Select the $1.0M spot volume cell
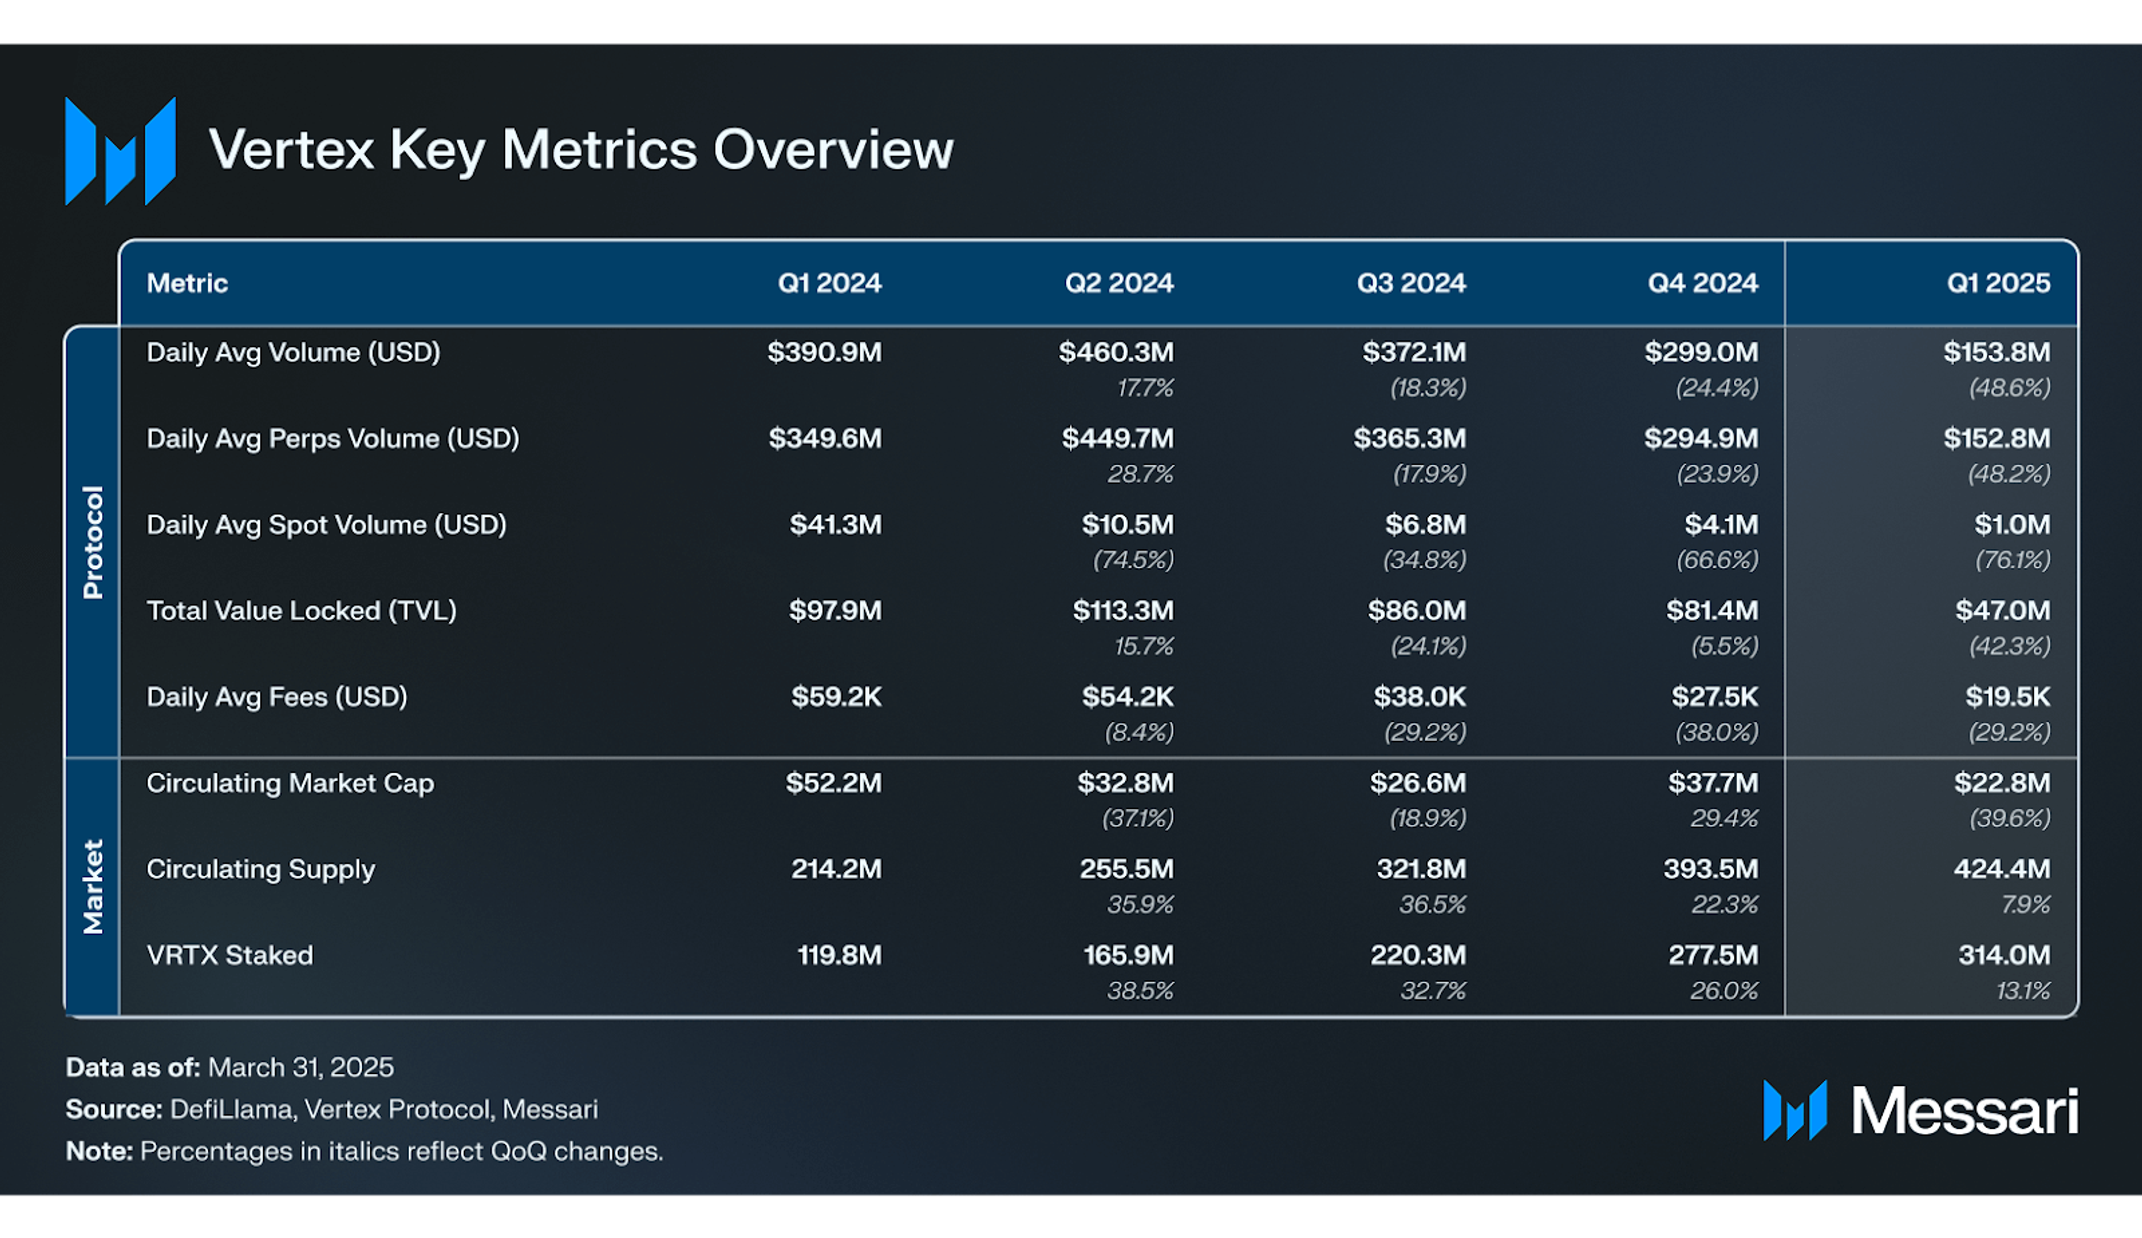 click(2012, 524)
